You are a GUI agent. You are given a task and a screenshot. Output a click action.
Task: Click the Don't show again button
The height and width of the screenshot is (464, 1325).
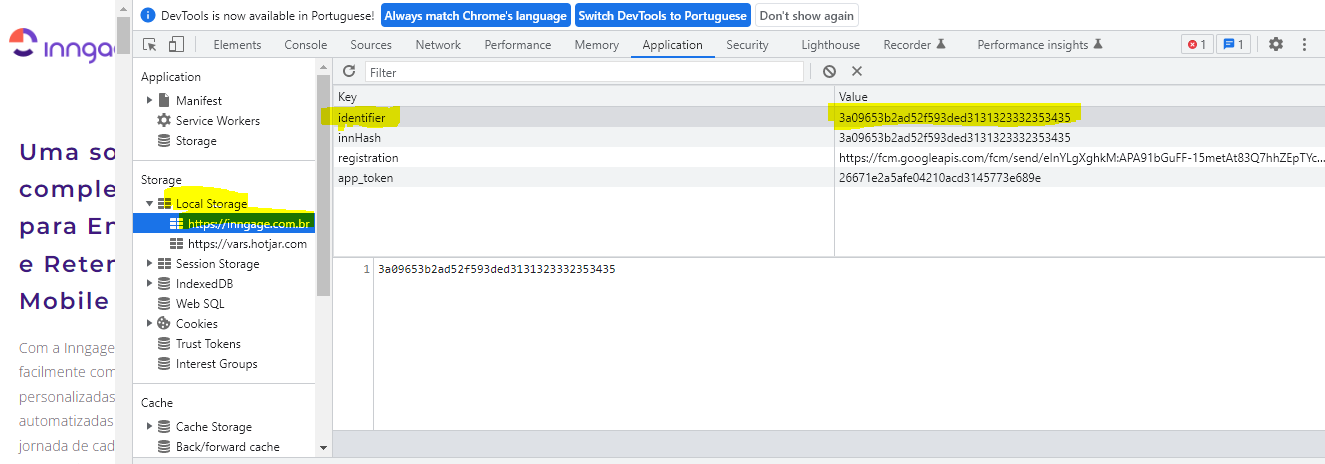pos(806,16)
